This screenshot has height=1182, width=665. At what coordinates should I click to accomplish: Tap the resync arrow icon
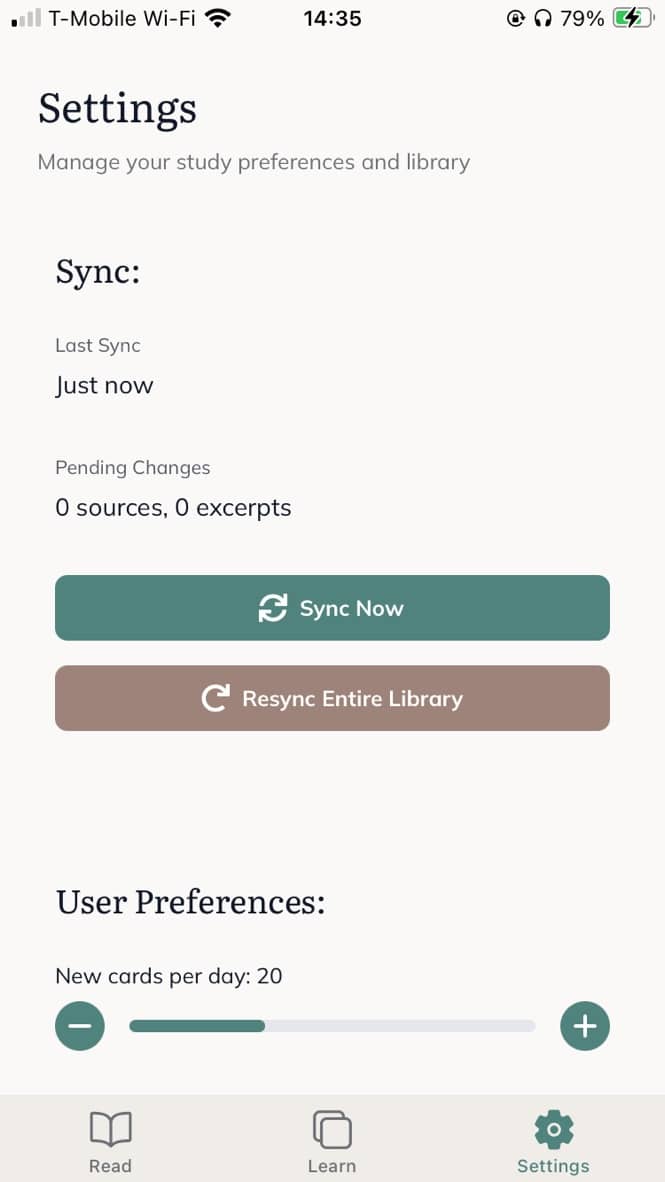214,698
